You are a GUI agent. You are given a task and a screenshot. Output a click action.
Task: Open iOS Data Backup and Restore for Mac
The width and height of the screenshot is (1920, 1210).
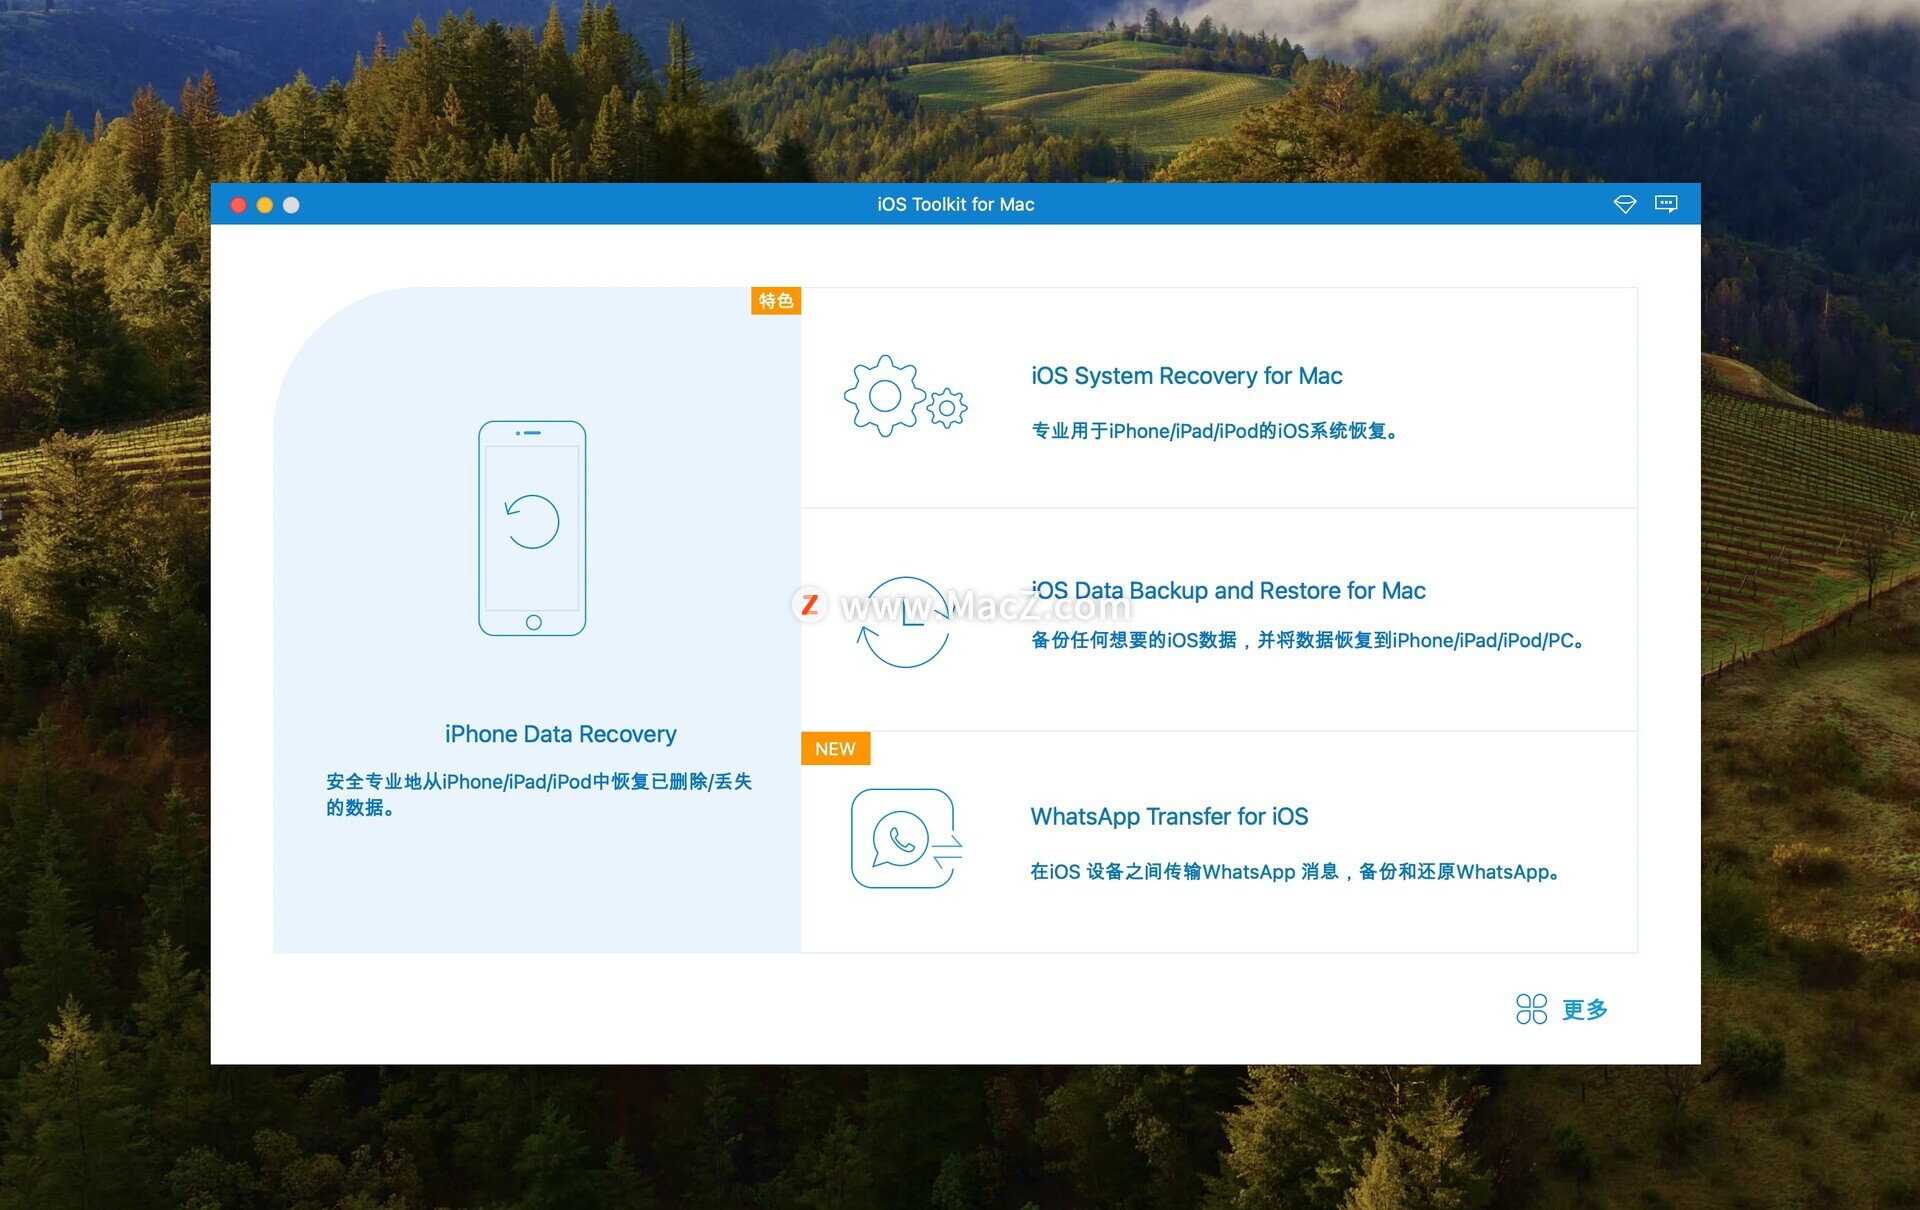(1228, 591)
